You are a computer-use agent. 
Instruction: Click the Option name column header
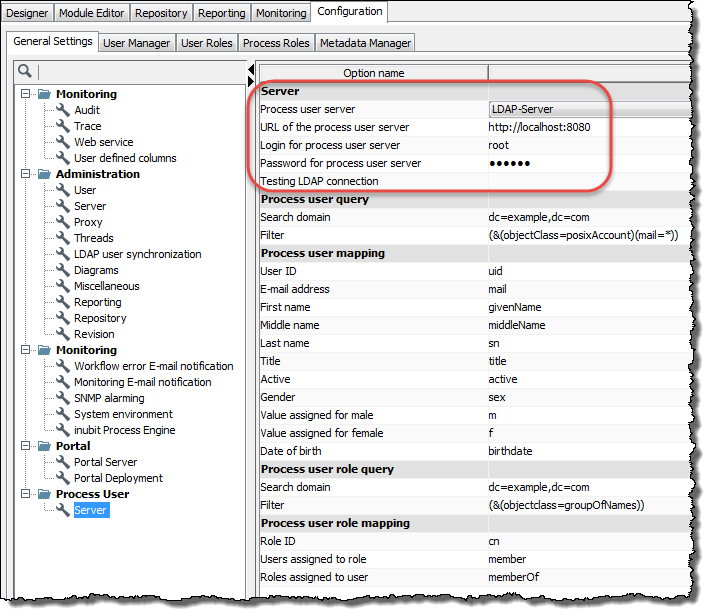374,73
